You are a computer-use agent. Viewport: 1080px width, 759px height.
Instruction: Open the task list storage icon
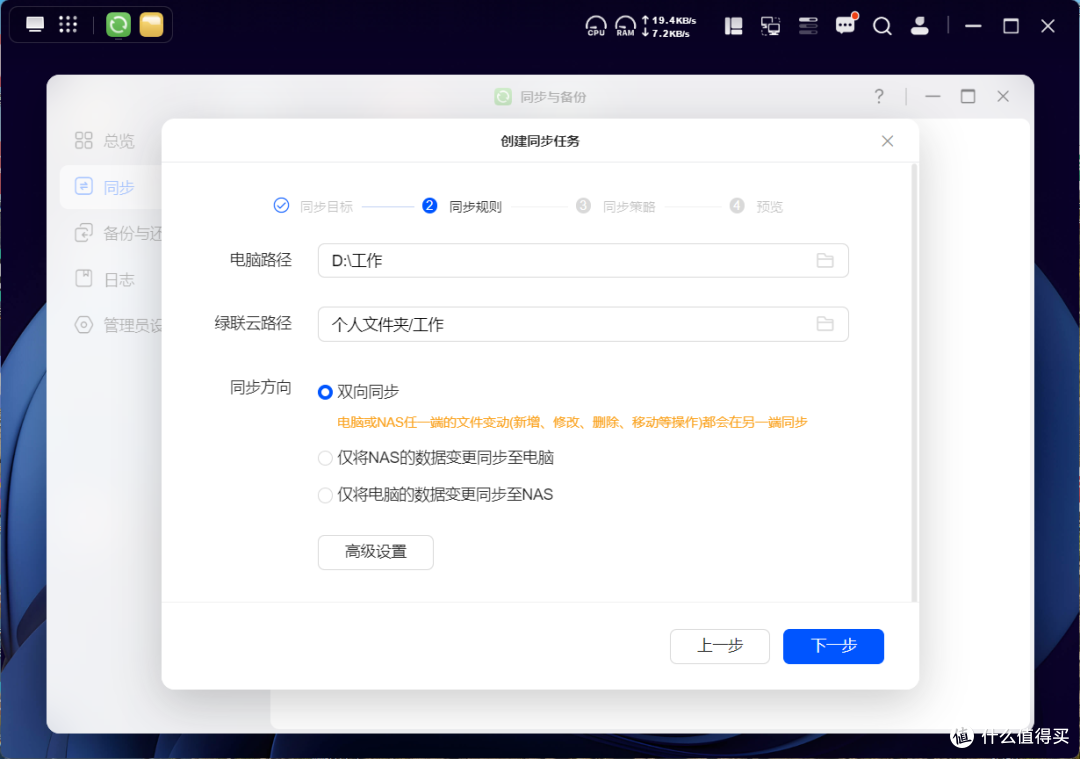[x=808, y=26]
